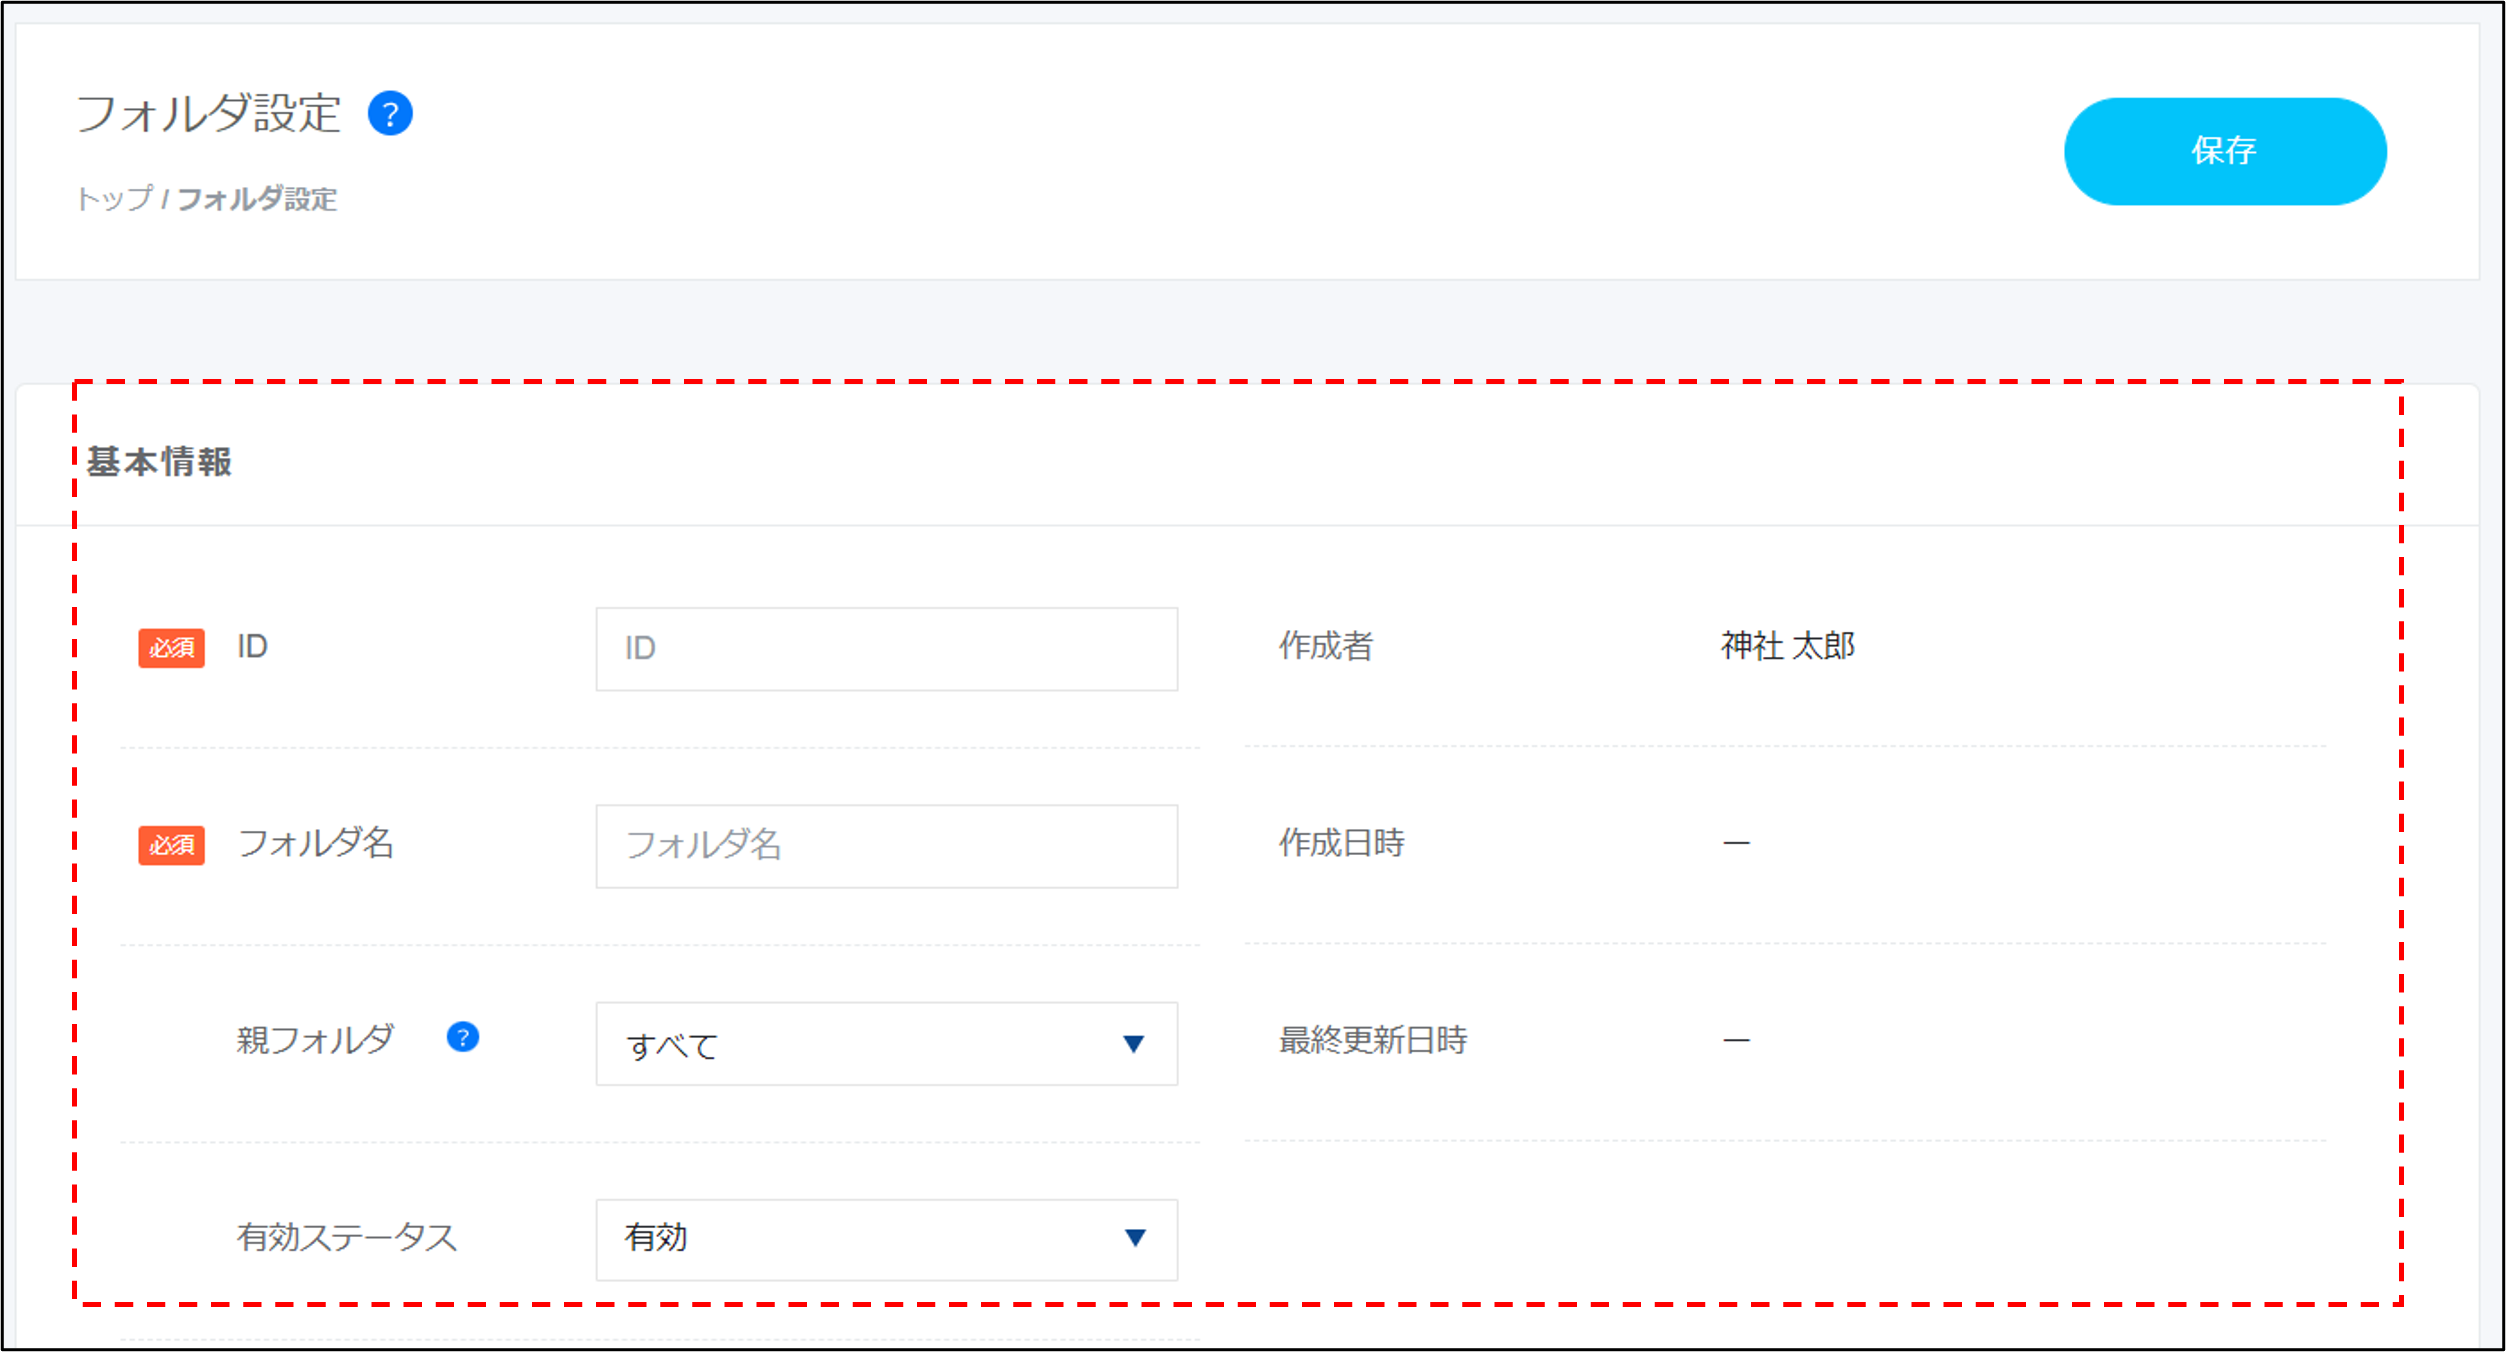Click the creator name 神社 太郎
Image resolution: width=2506 pixels, height=1352 pixels.
[x=1787, y=646]
